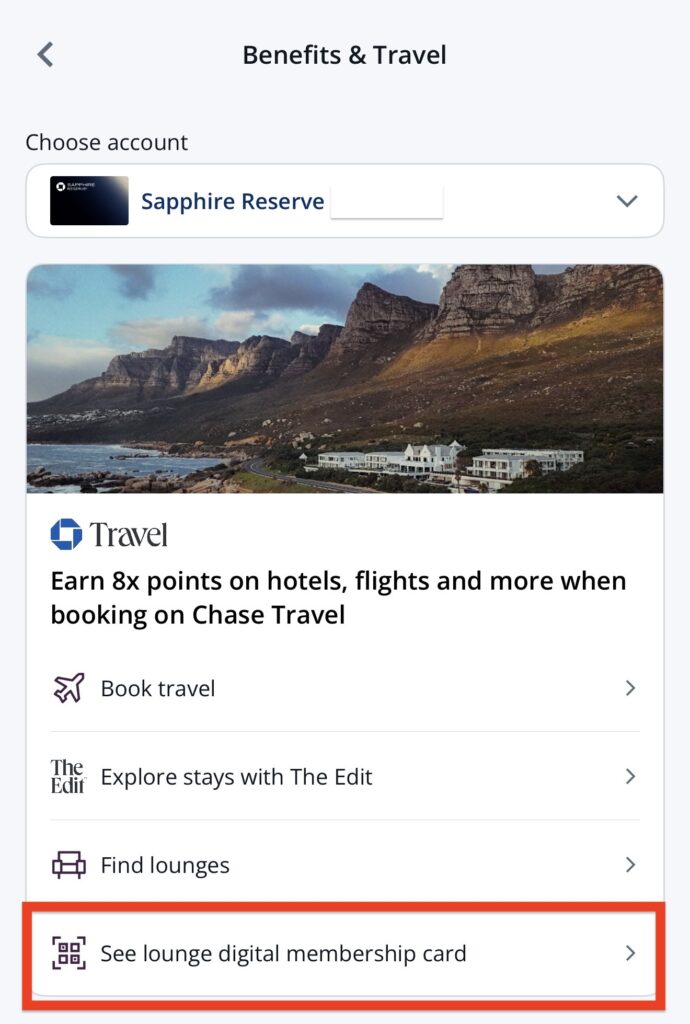Viewport: 690px width, 1024px height.
Task: Open Explore stays with The Edit
Action: pos(236,777)
